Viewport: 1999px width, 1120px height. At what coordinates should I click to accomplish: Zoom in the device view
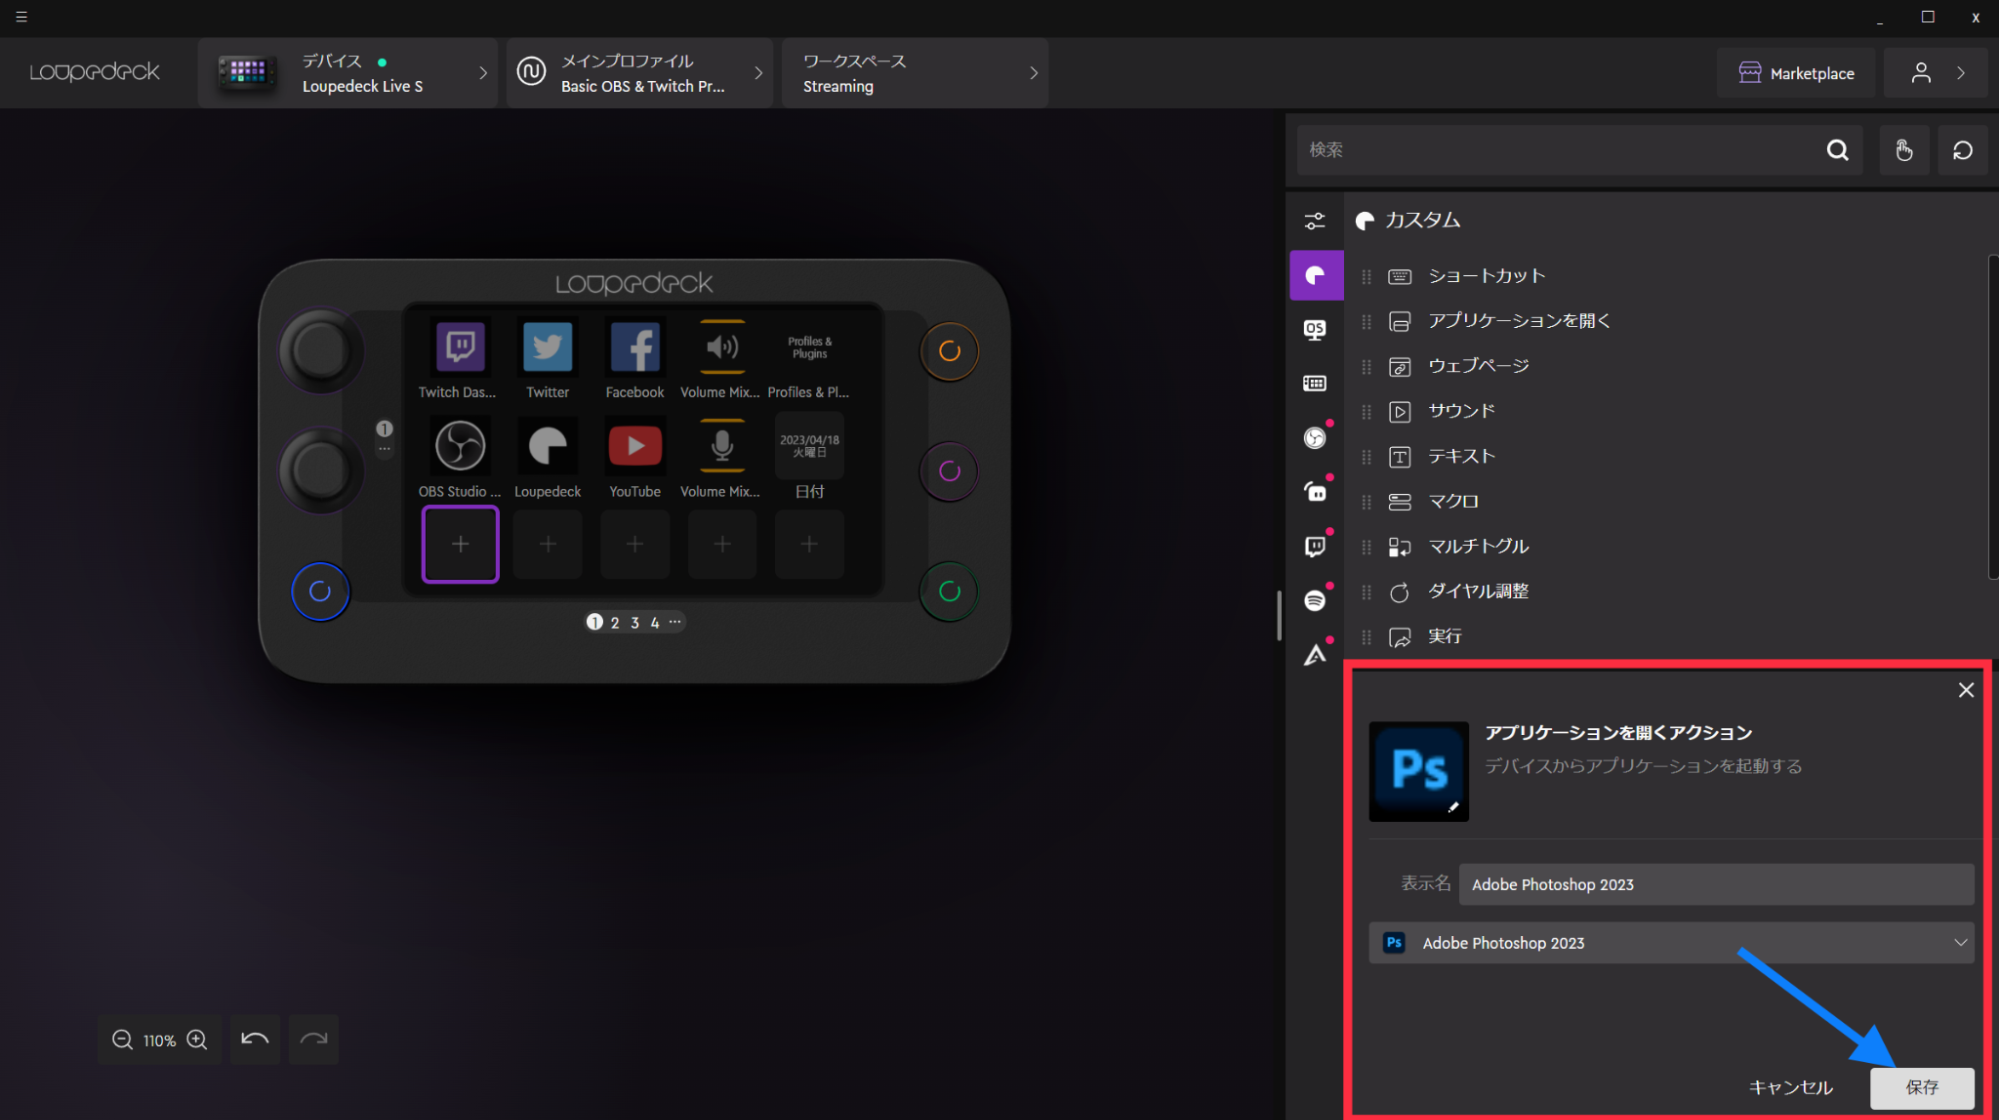coord(197,1040)
